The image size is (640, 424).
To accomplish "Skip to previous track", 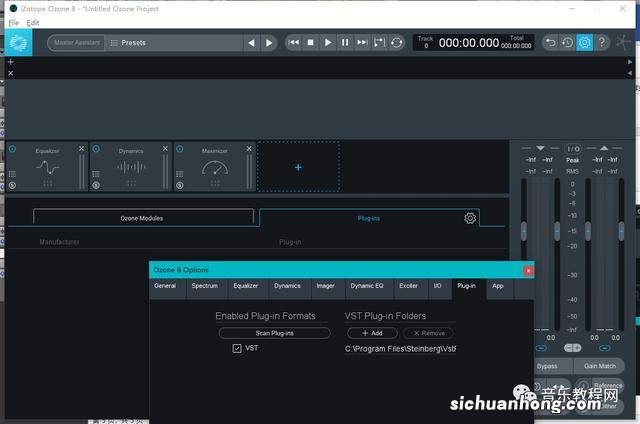I will (293, 42).
